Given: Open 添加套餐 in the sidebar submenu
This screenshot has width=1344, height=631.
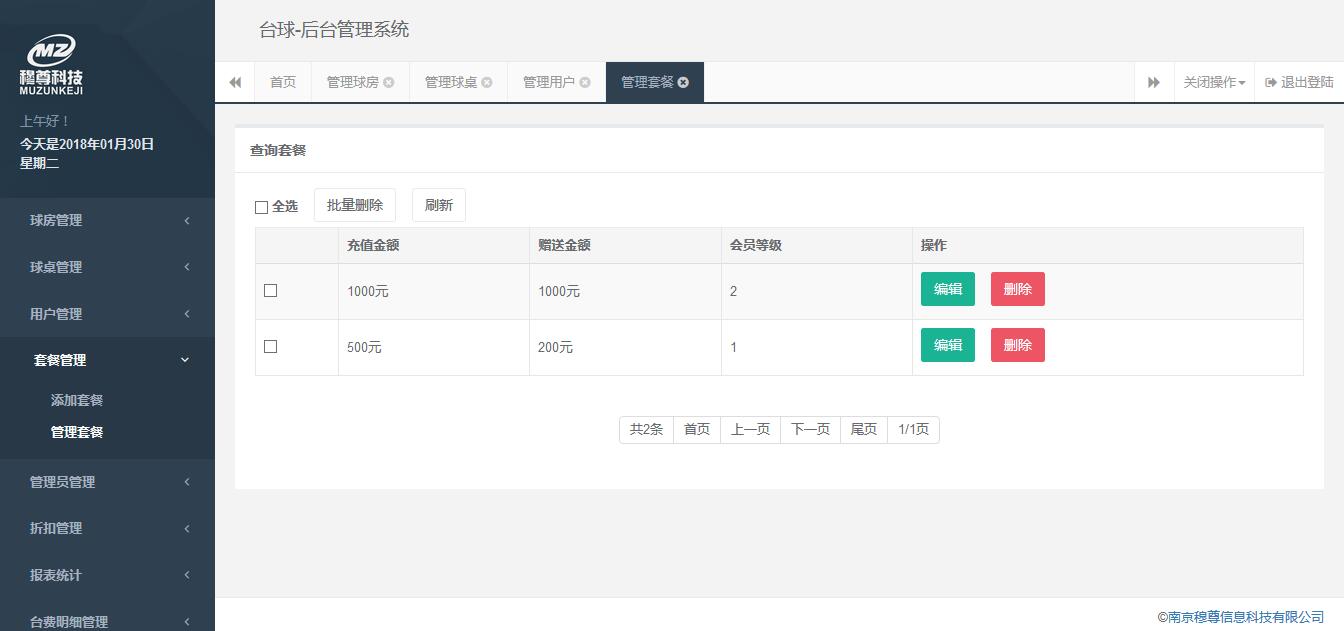Looking at the screenshot, I should click(77, 400).
